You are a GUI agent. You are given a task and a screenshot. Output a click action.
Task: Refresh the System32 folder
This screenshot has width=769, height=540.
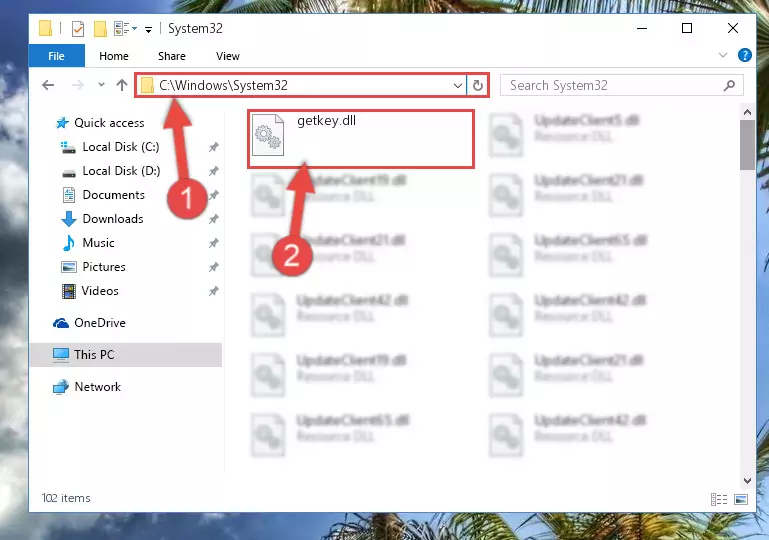[478, 86]
